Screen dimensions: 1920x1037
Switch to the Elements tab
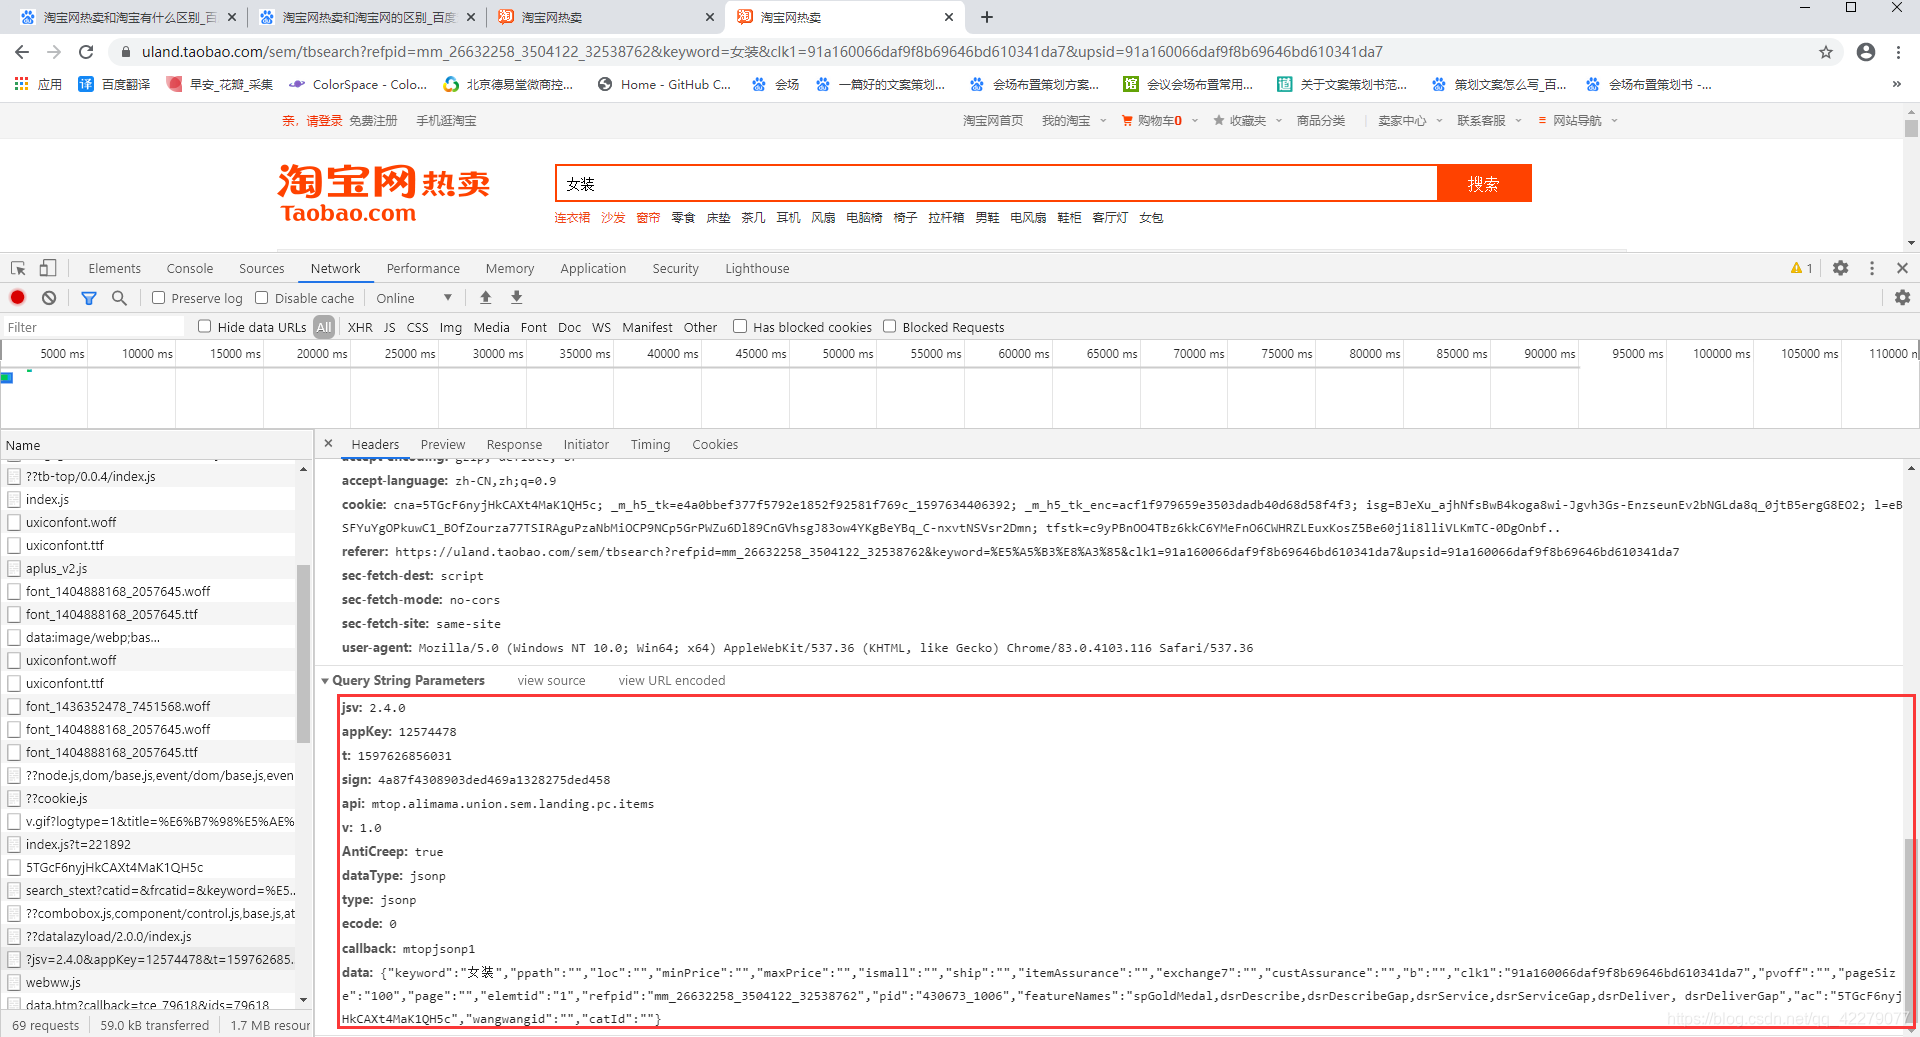pos(114,268)
